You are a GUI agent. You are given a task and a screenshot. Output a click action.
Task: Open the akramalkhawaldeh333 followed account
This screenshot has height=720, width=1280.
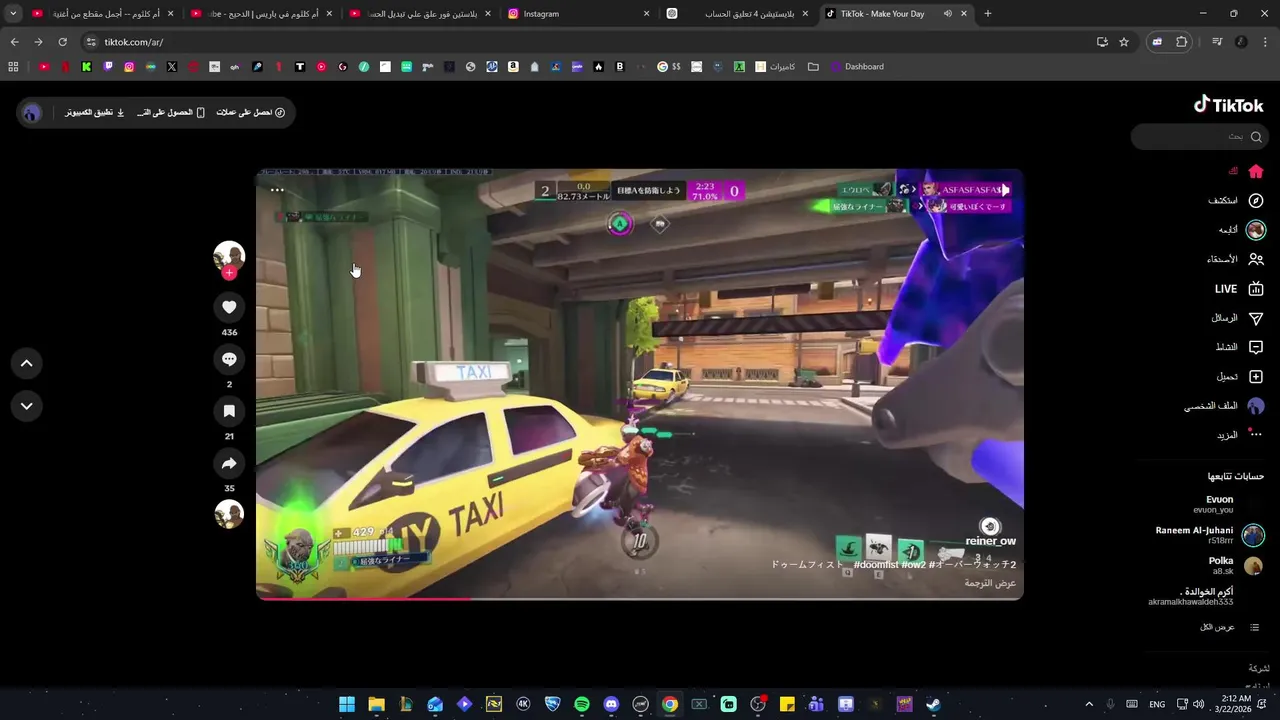pyautogui.click(x=1191, y=596)
